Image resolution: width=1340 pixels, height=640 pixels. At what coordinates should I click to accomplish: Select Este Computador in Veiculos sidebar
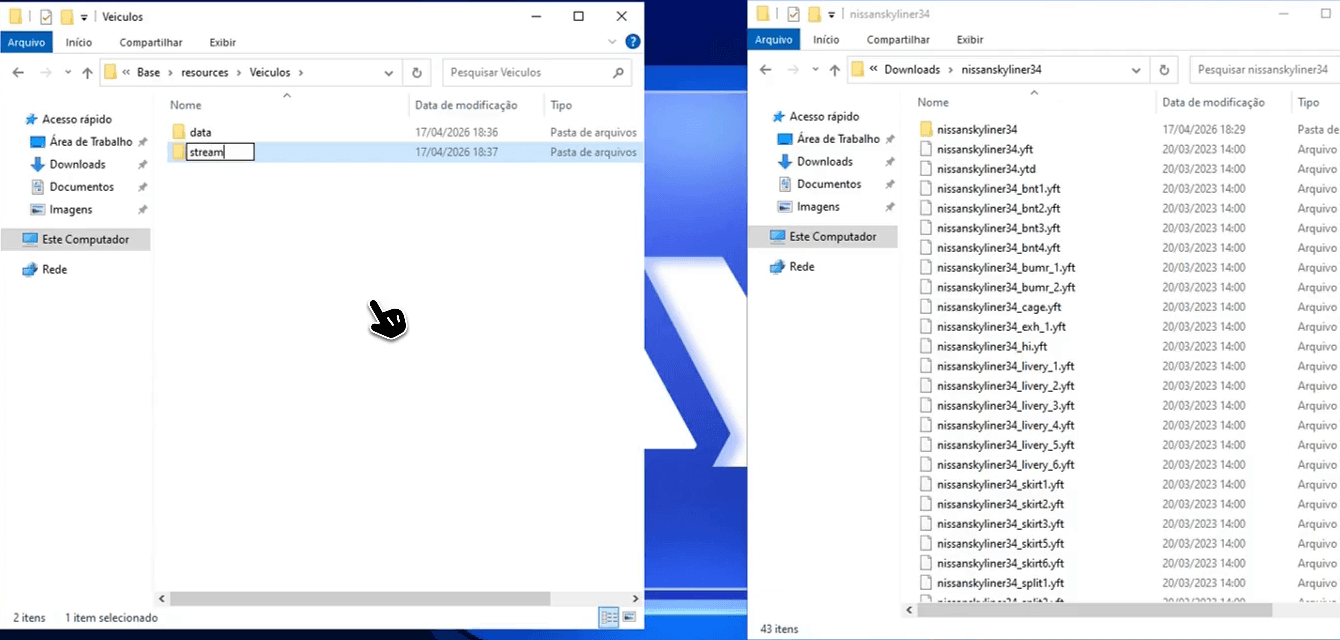76,239
